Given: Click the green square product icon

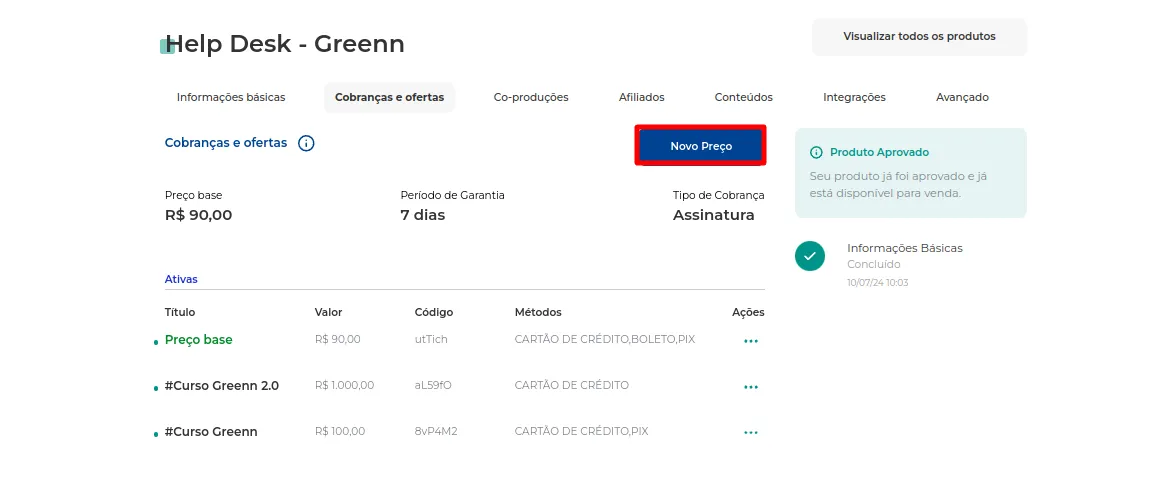Looking at the screenshot, I should (x=167, y=46).
